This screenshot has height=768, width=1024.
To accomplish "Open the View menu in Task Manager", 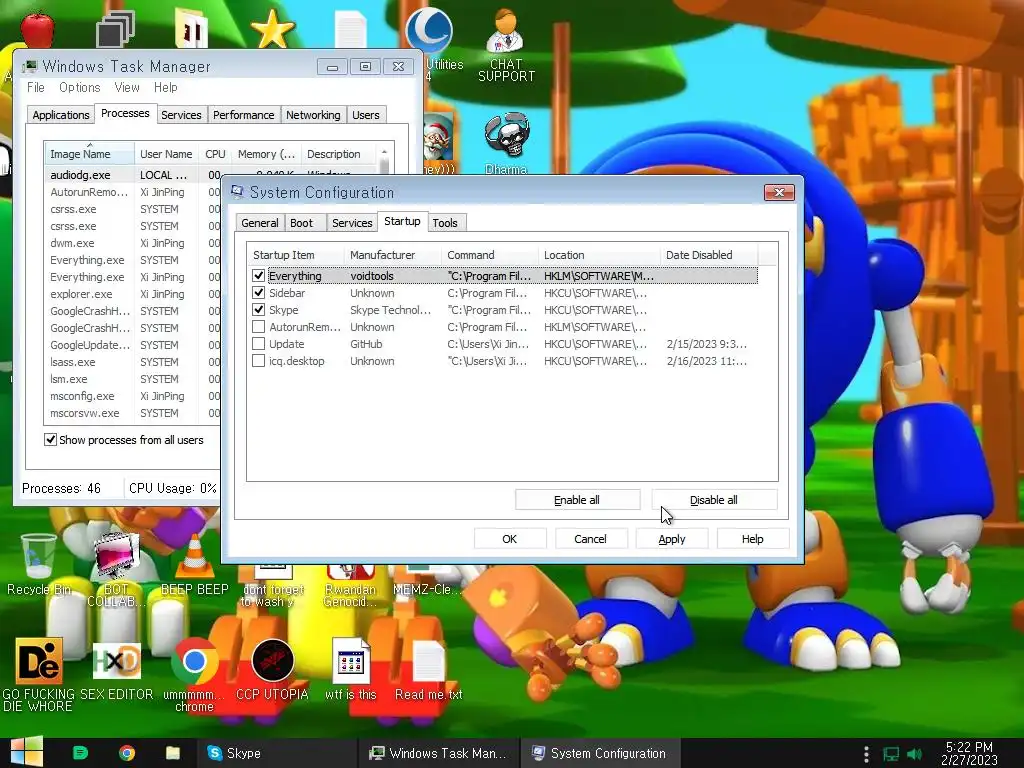I will 127,88.
